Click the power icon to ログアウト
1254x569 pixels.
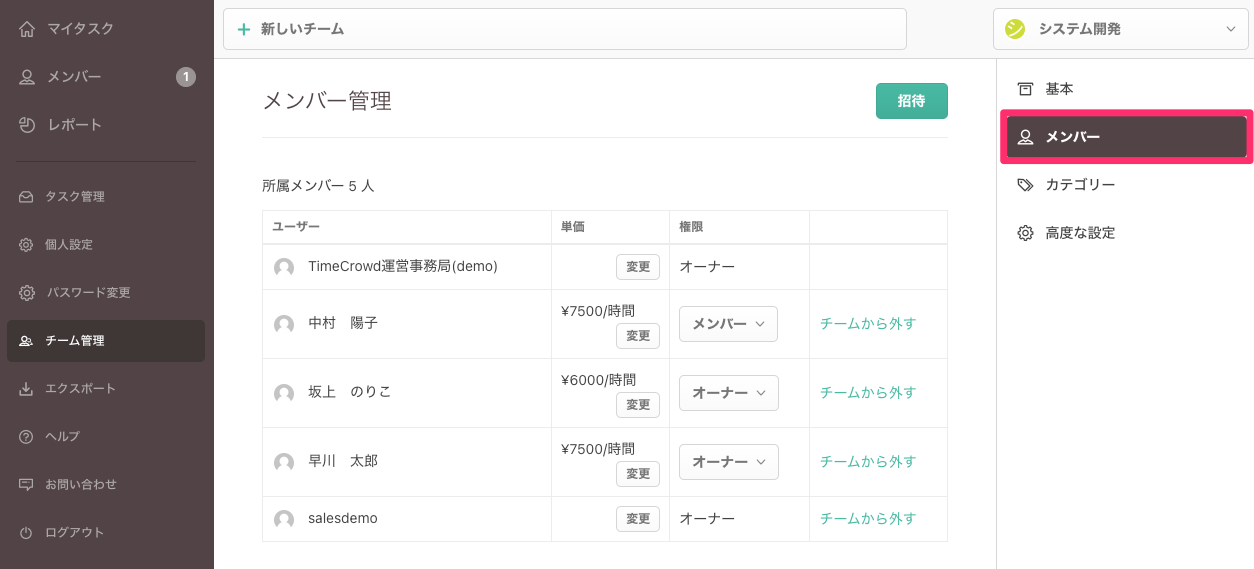tap(27, 533)
